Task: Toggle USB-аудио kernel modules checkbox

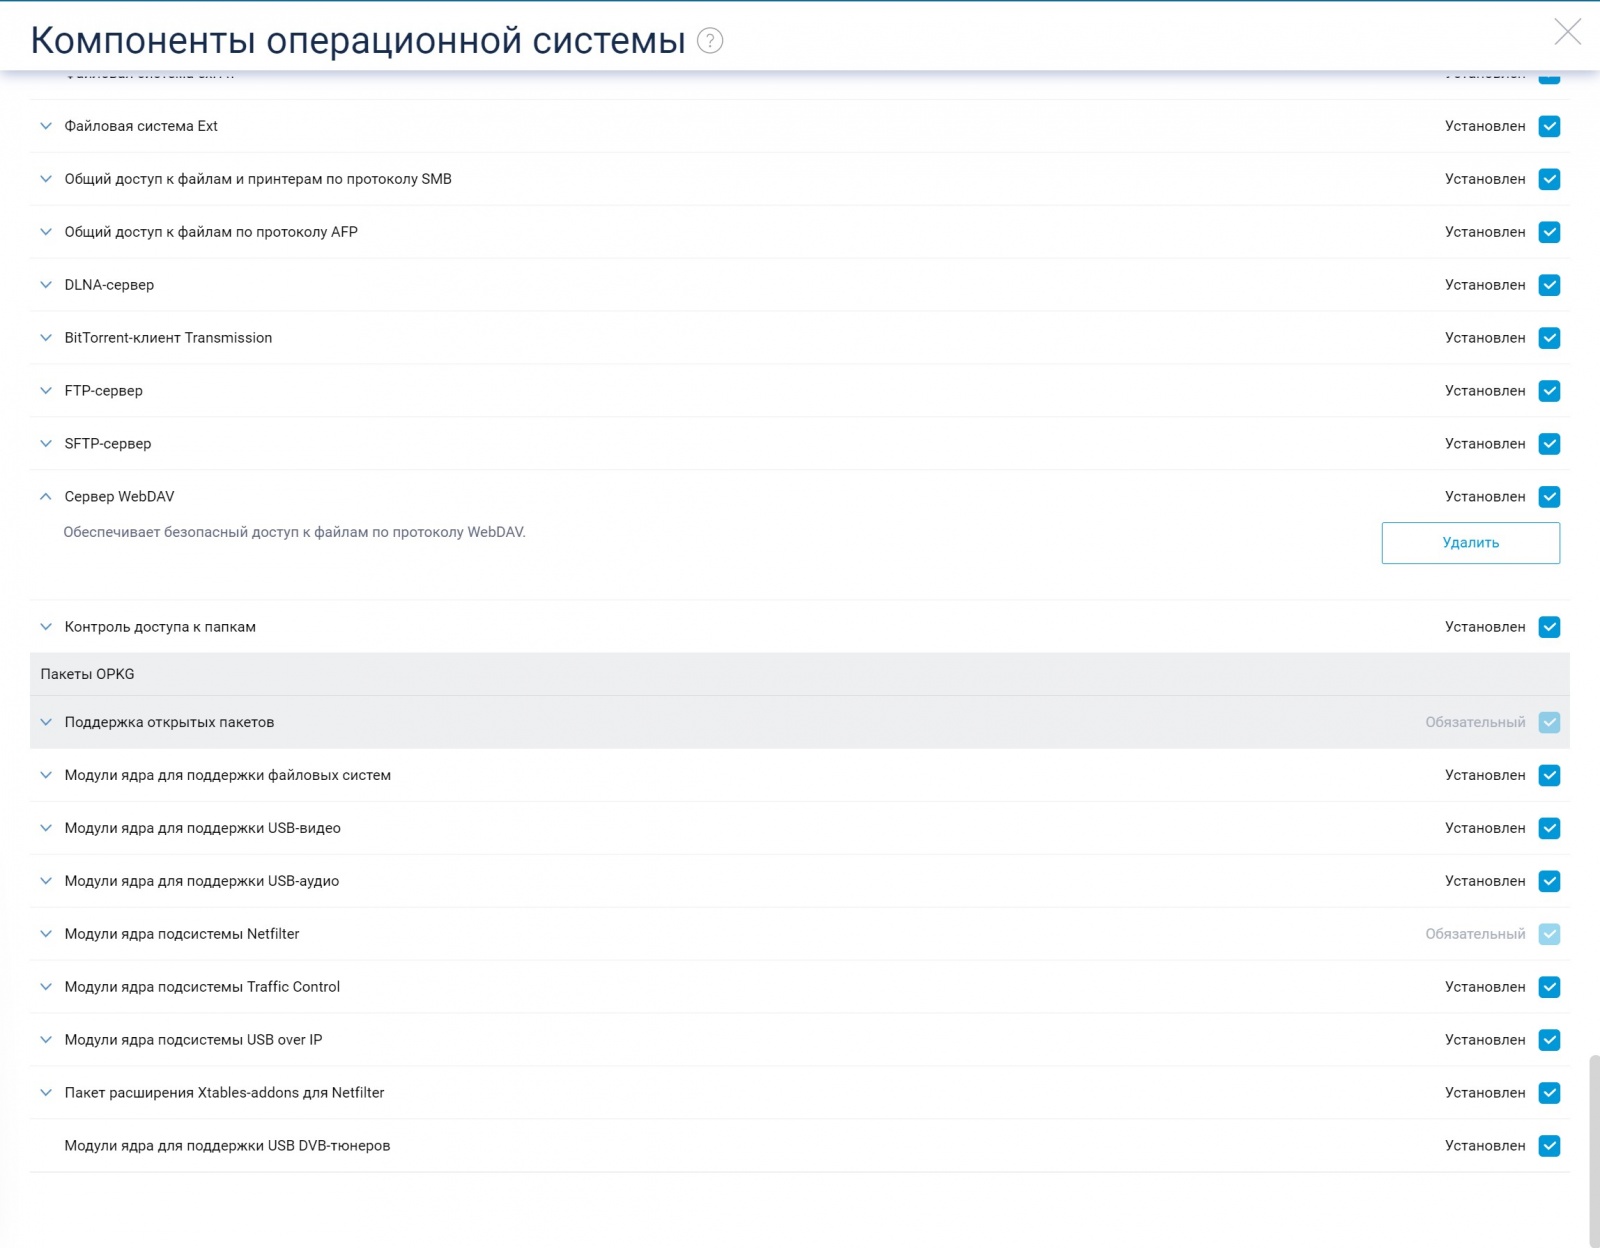Action: point(1549,882)
